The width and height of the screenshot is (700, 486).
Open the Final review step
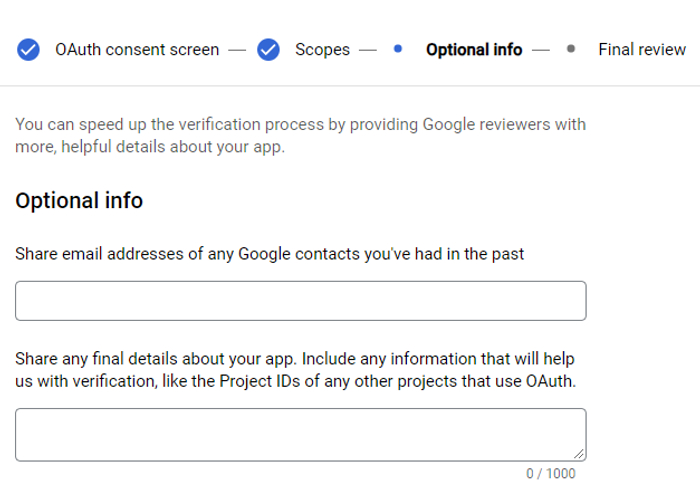(642, 50)
